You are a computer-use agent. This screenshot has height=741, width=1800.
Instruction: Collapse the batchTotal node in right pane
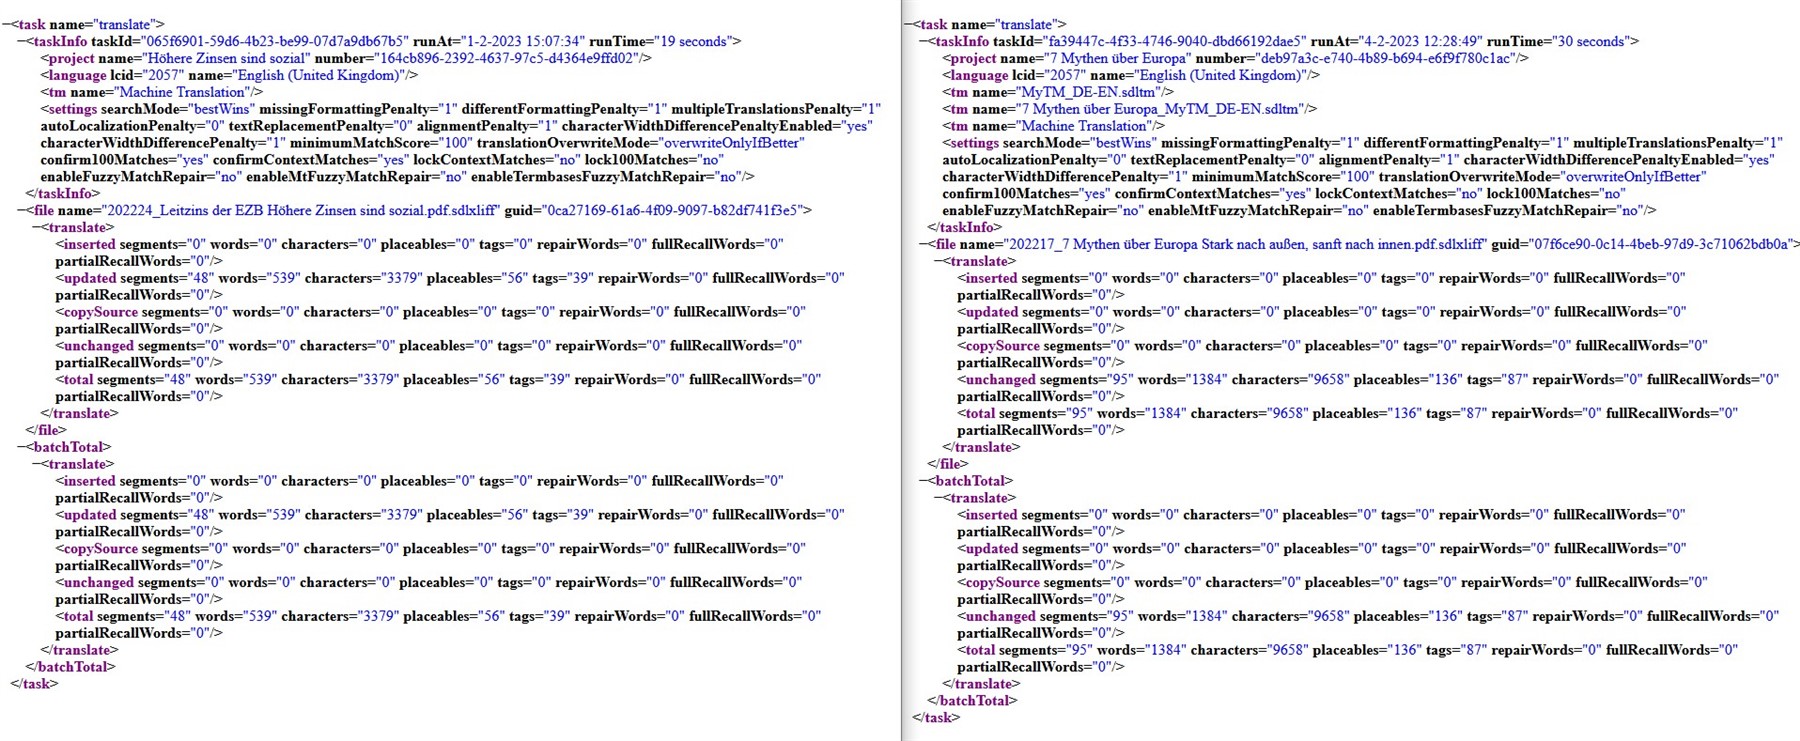pos(924,481)
